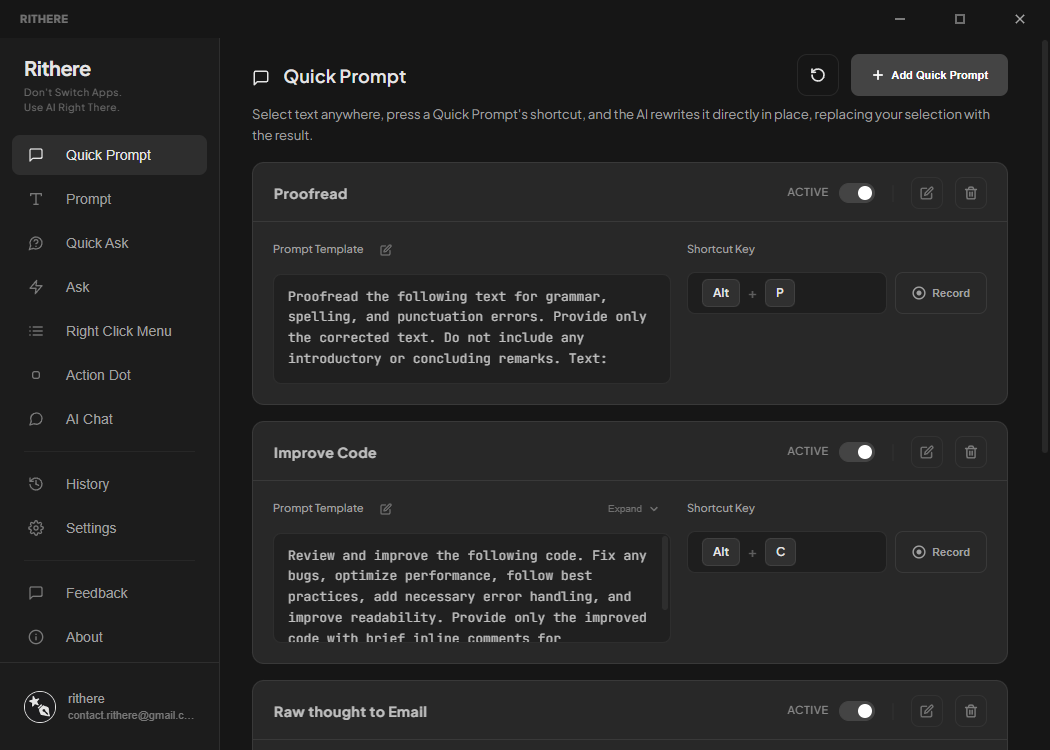This screenshot has height=750, width=1050.
Task: Click the chat bubble icon beside Quick Prompt title
Action: tap(261, 78)
